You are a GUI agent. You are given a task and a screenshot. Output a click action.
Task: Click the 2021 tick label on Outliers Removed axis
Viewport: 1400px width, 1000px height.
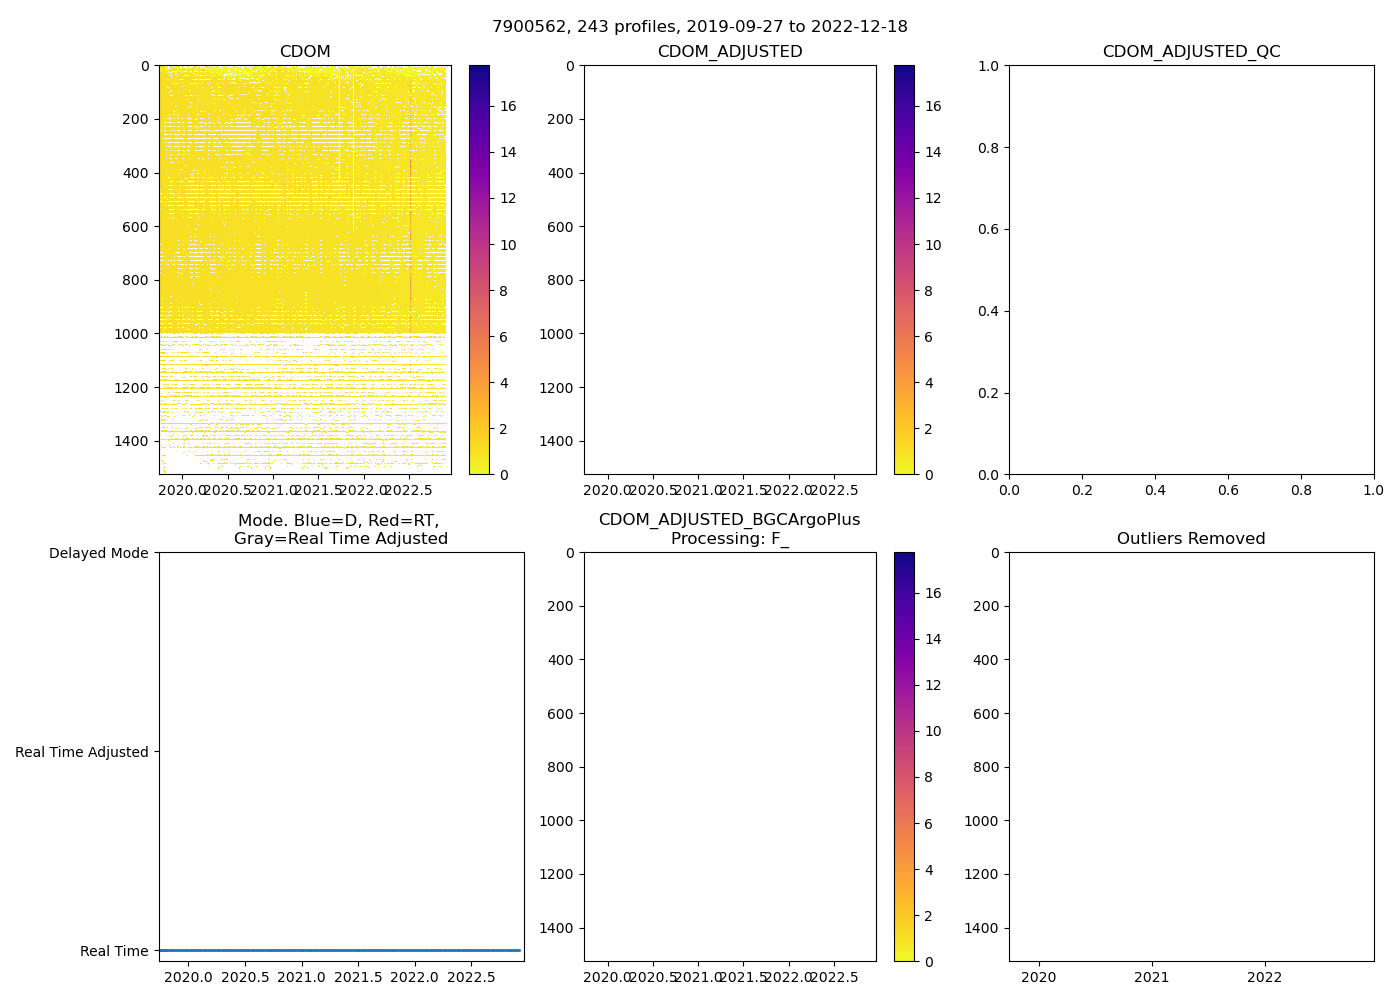tap(1152, 977)
